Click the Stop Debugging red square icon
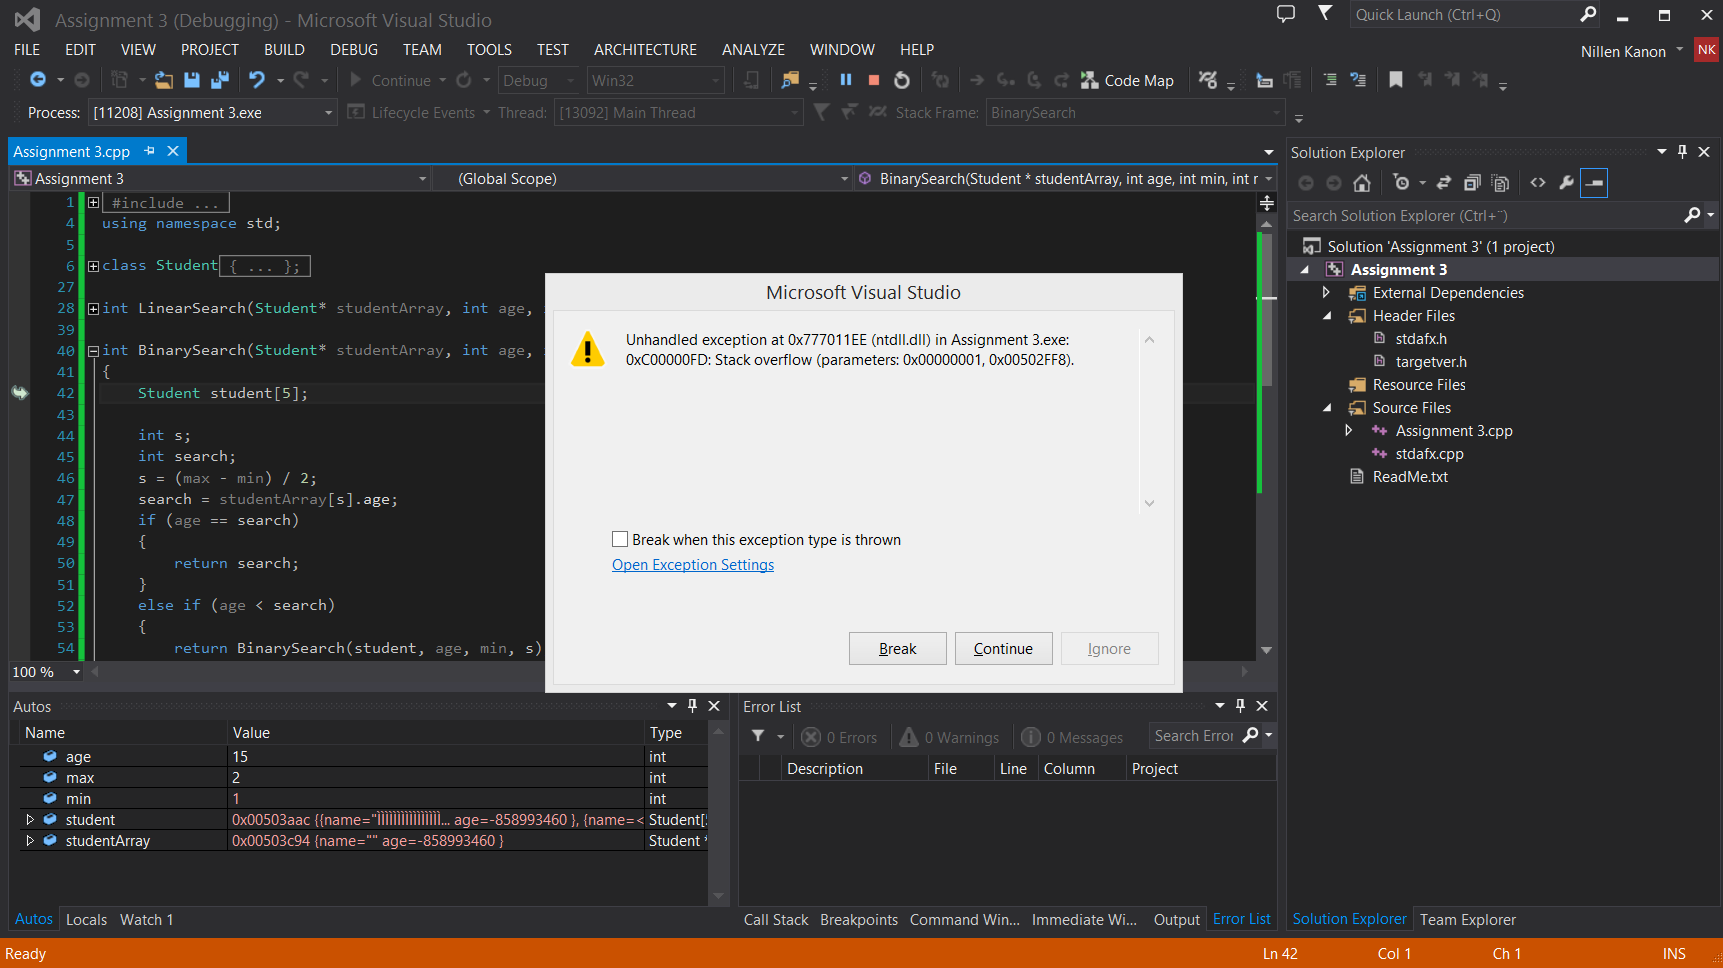Image resolution: width=1723 pixels, height=968 pixels. [x=874, y=80]
